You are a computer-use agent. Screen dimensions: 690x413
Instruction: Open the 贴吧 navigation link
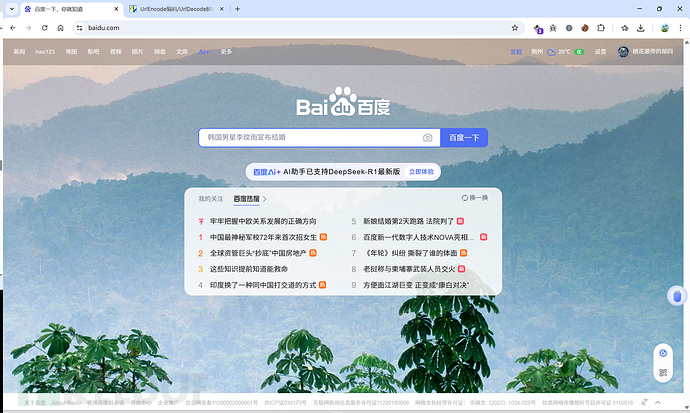click(x=93, y=52)
